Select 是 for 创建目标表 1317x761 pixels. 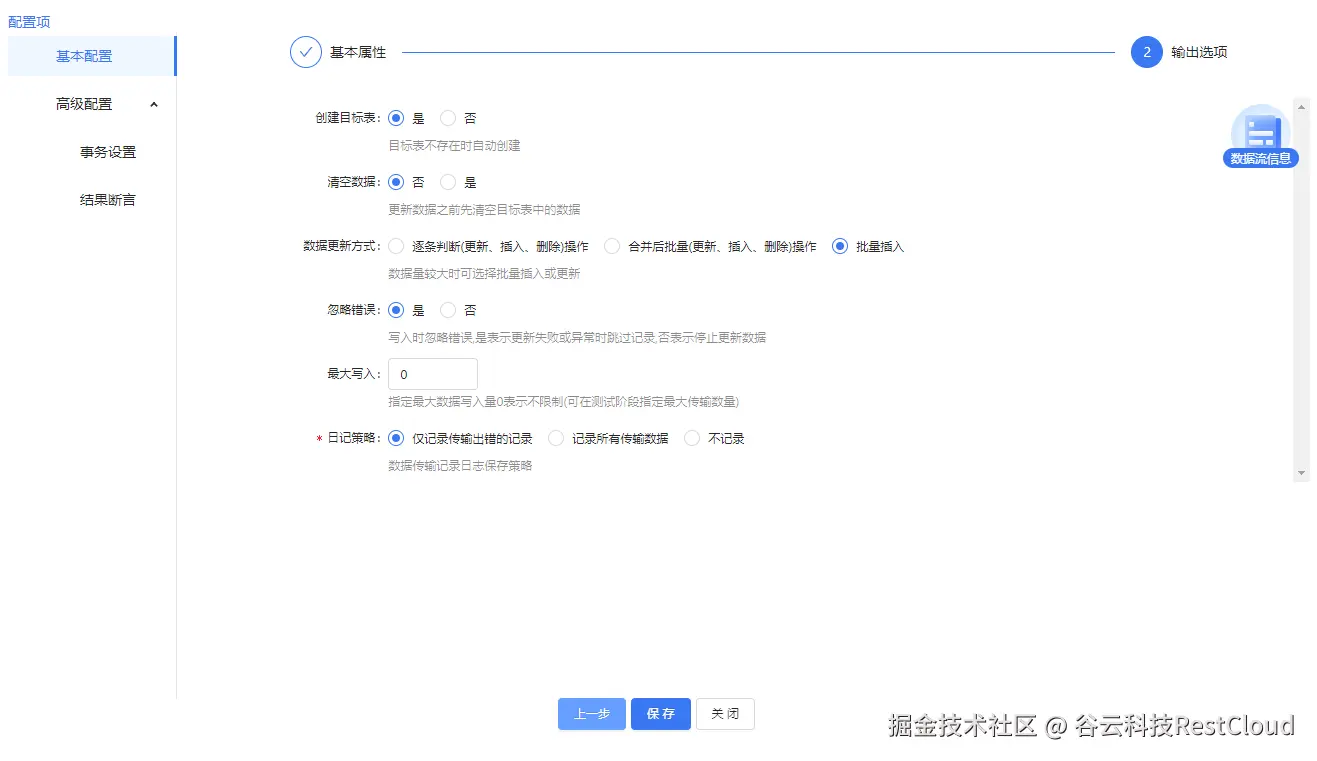tap(396, 117)
